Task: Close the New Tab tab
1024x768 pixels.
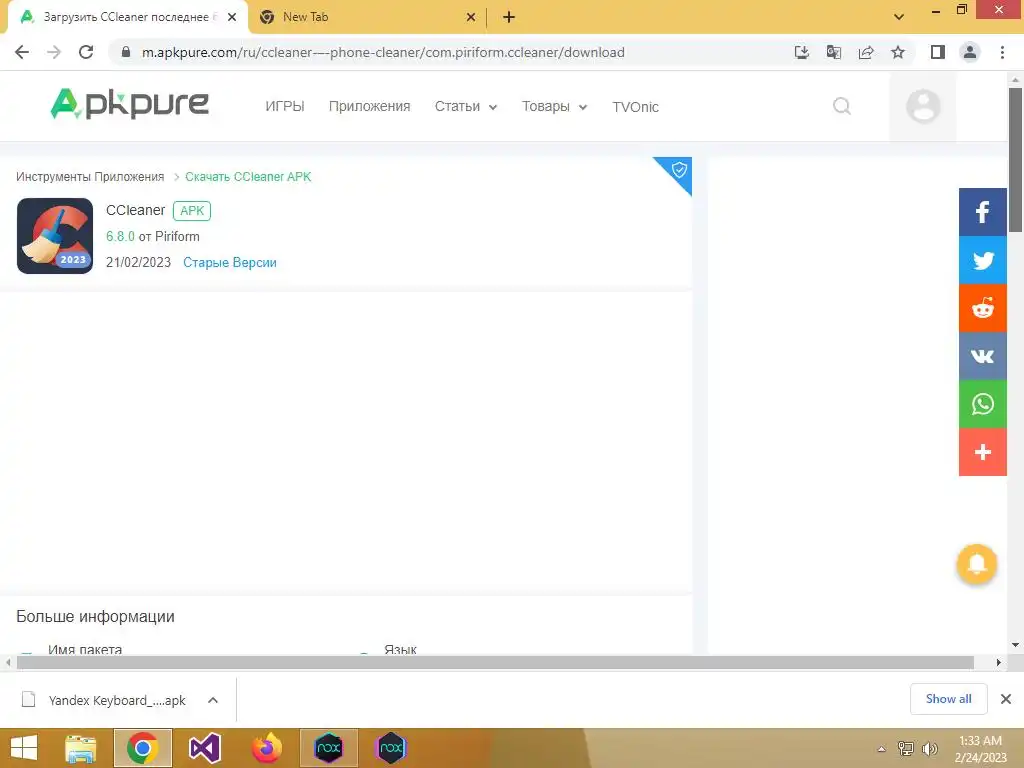Action: (471, 17)
